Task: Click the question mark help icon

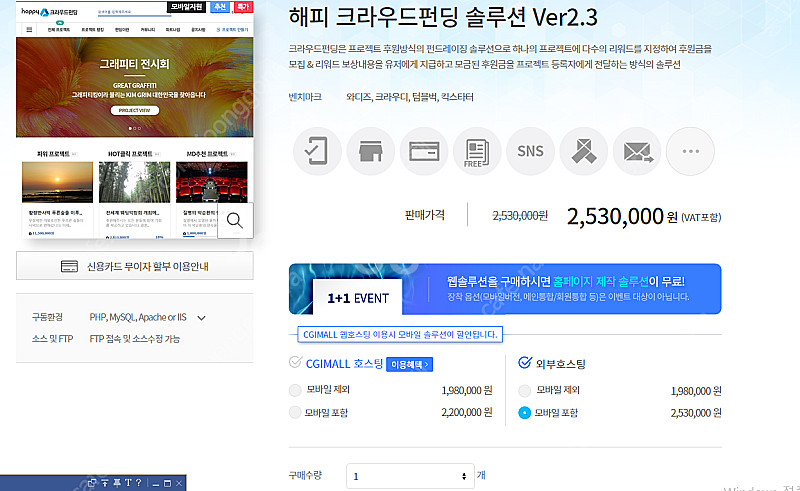Action: click(138, 483)
